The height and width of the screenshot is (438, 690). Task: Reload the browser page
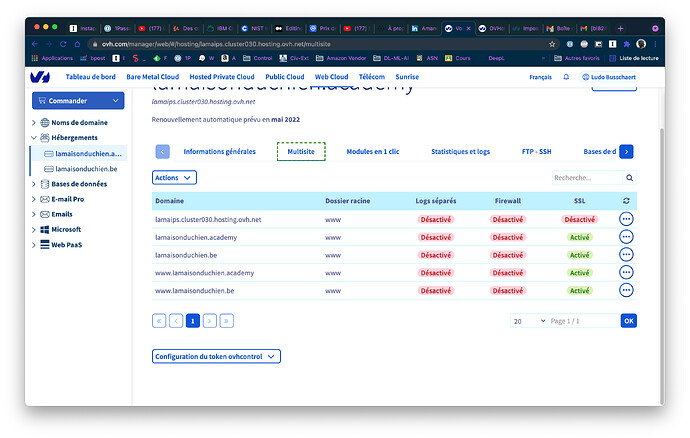63,44
